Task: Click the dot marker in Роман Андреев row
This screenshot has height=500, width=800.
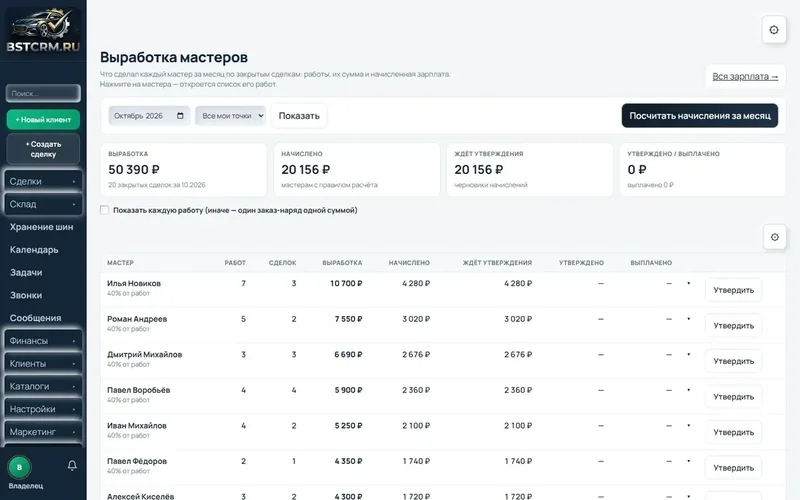Action: [688, 319]
